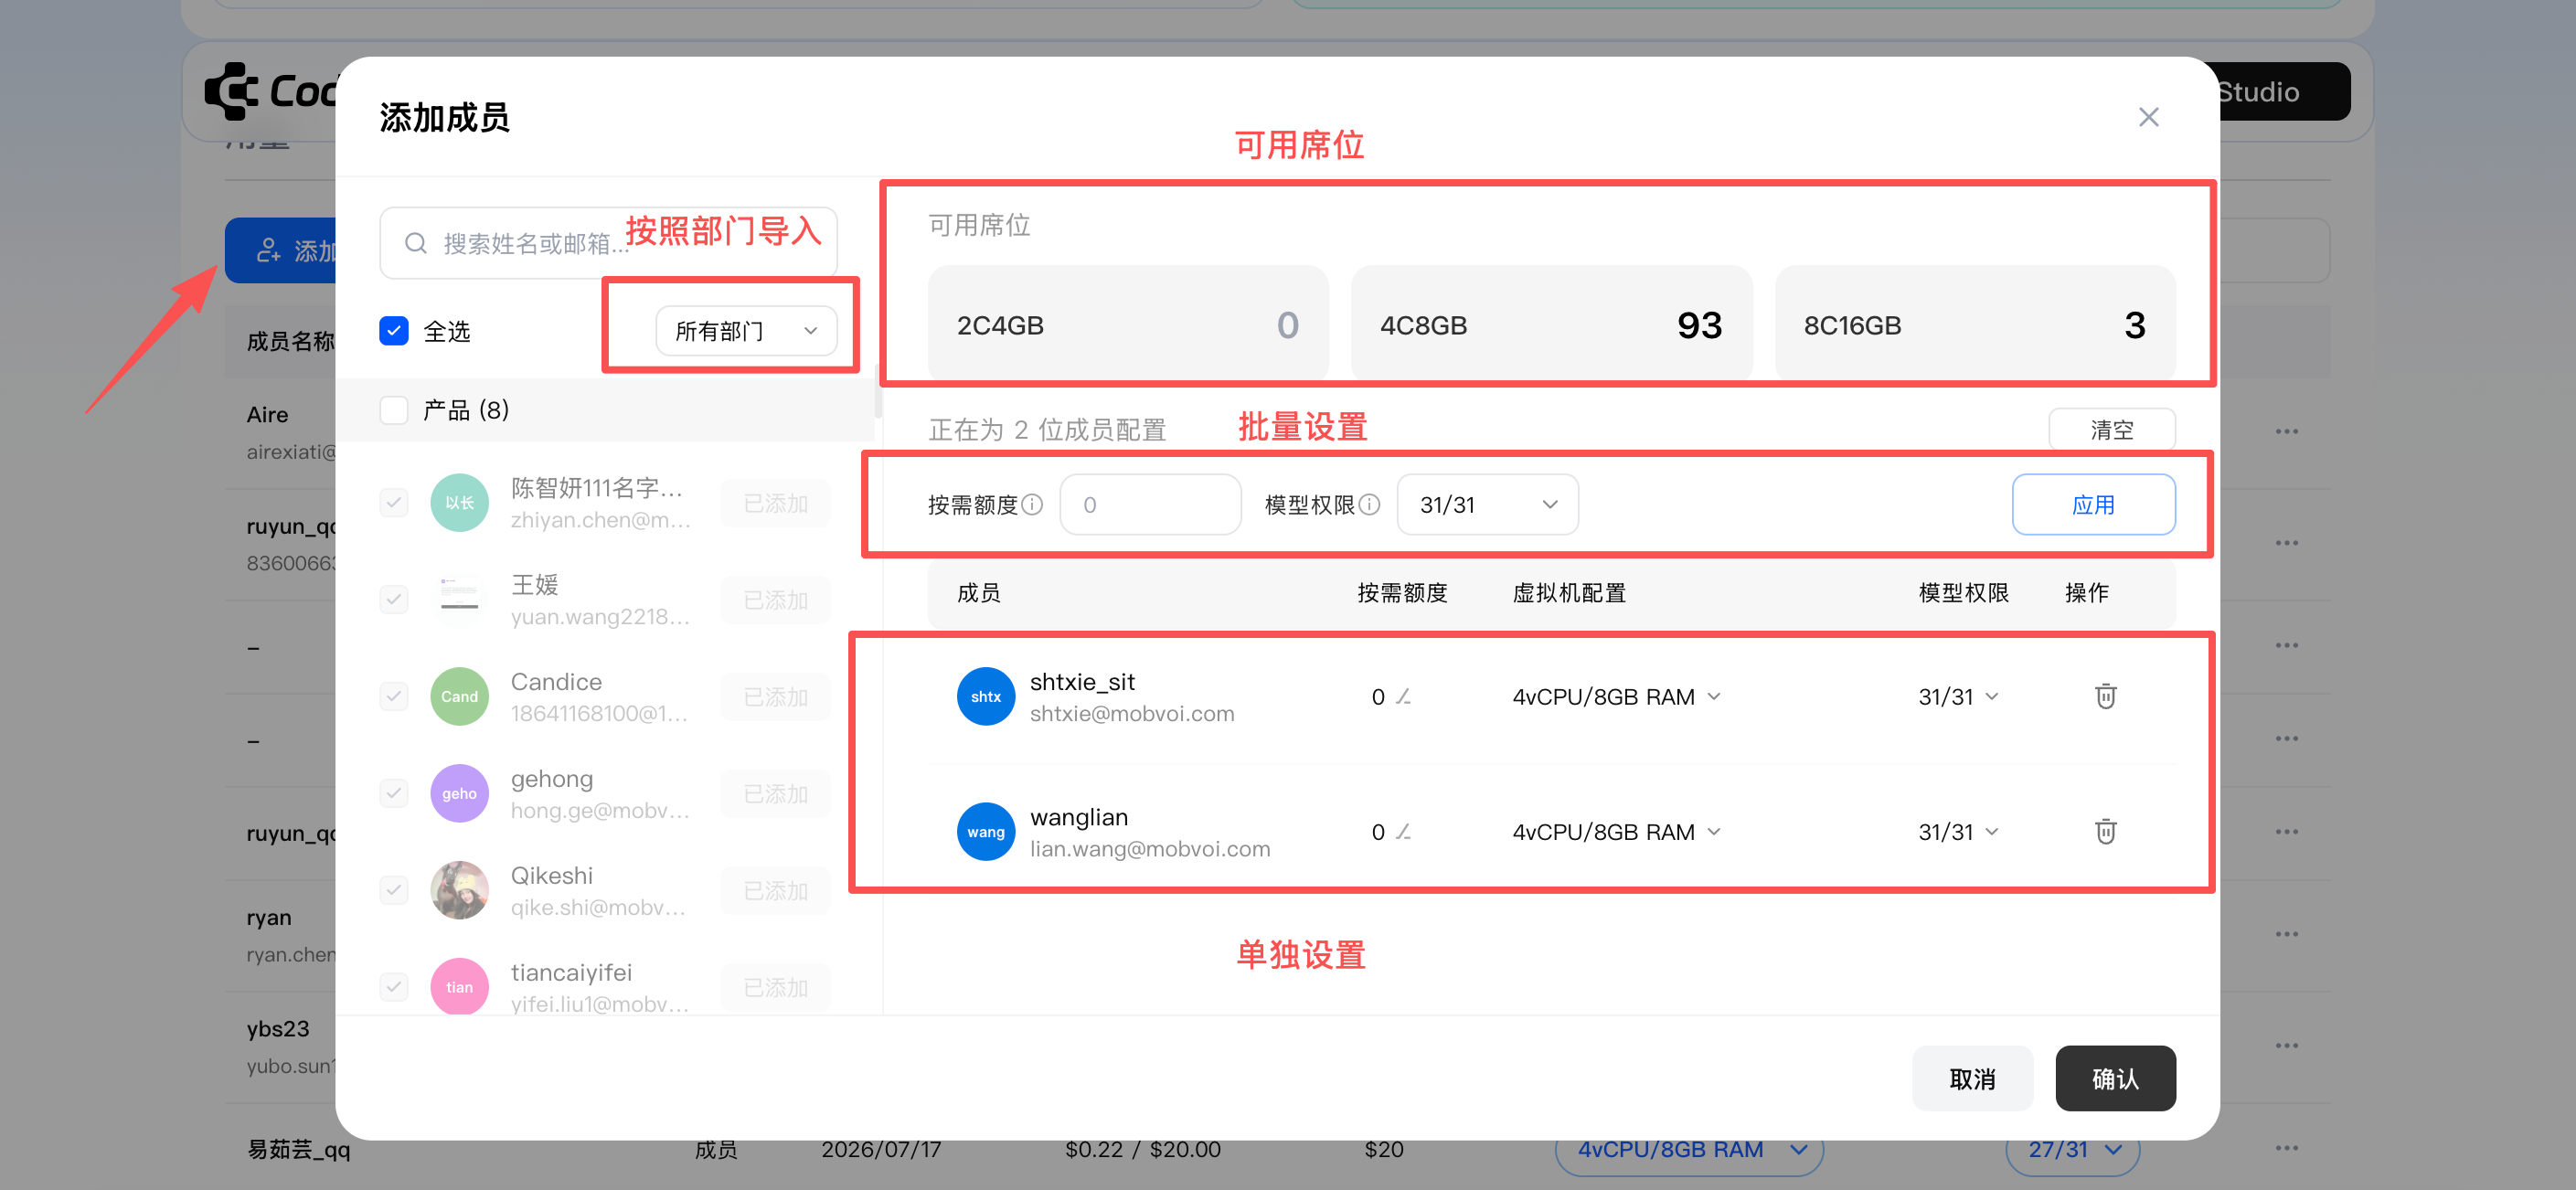Toggle checkbox for tiancaiyifei
Image resolution: width=2576 pixels, height=1190 pixels.
[x=394, y=987]
